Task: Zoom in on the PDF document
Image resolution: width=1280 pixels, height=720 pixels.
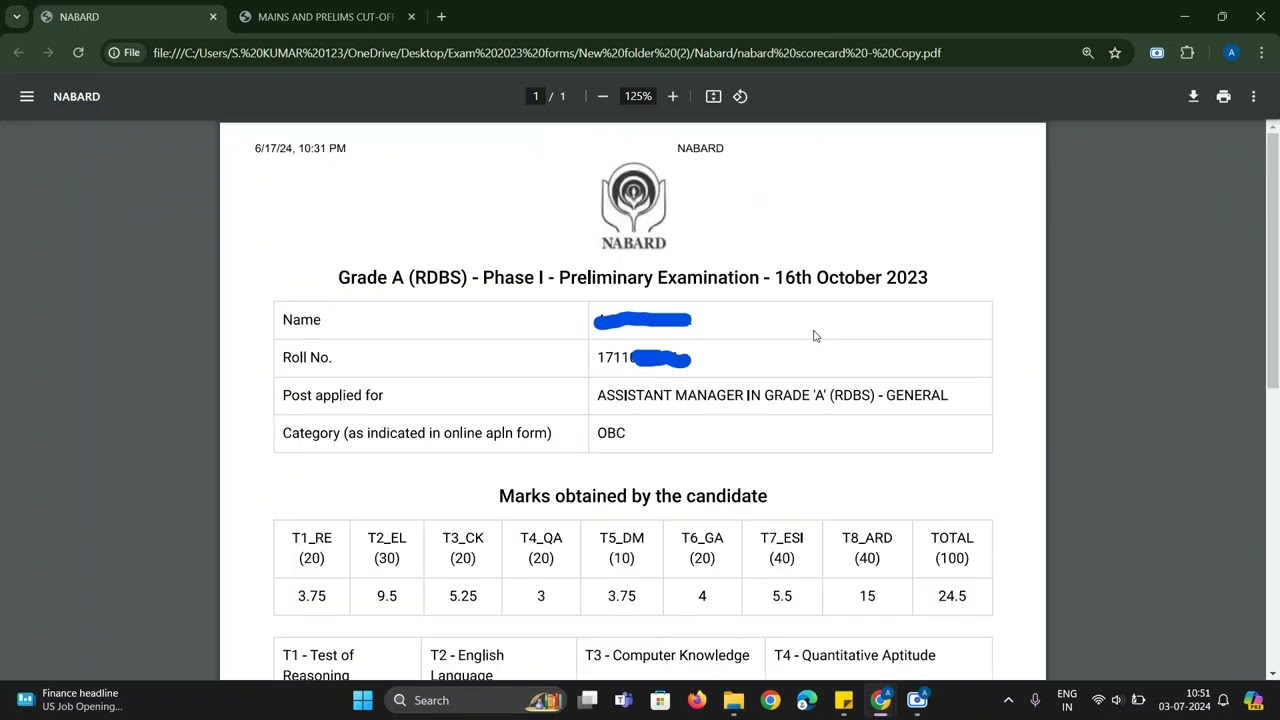Action: (x=673, y=97)
